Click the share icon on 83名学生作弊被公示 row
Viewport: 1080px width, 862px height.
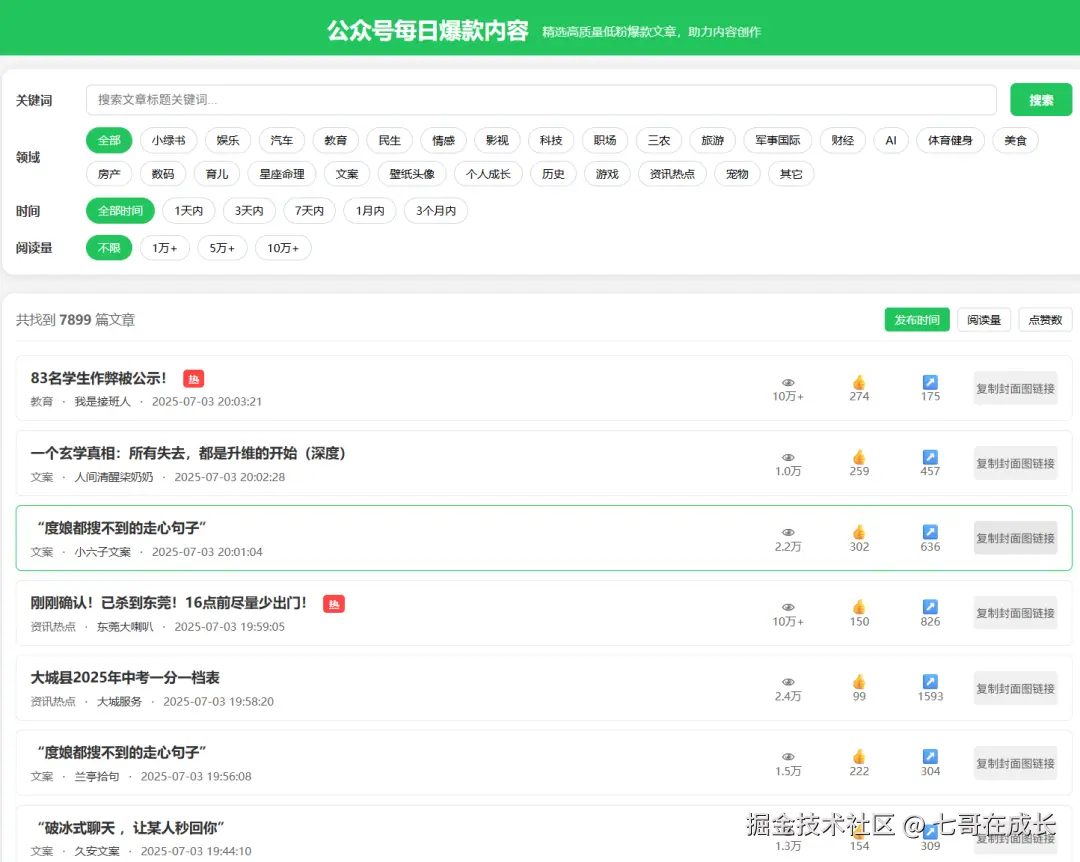click(930, 382)
